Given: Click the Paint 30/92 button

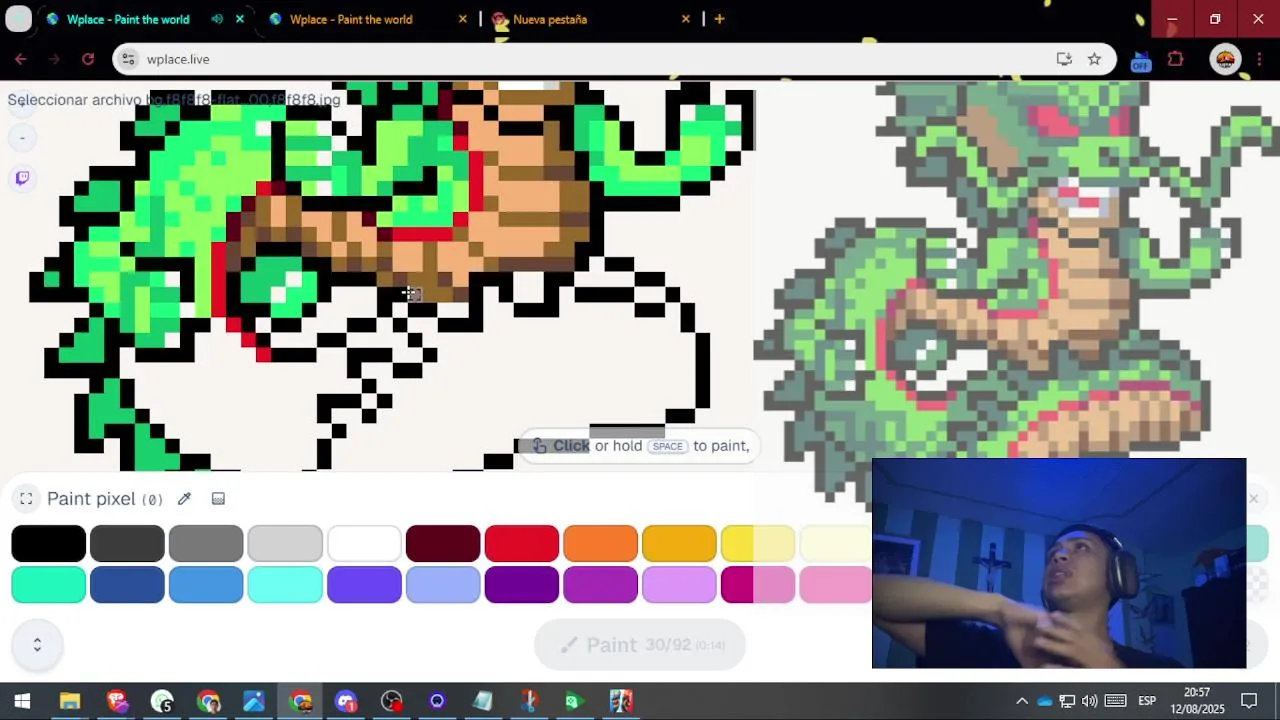Looking at the screenshot, I should [640, 645].
